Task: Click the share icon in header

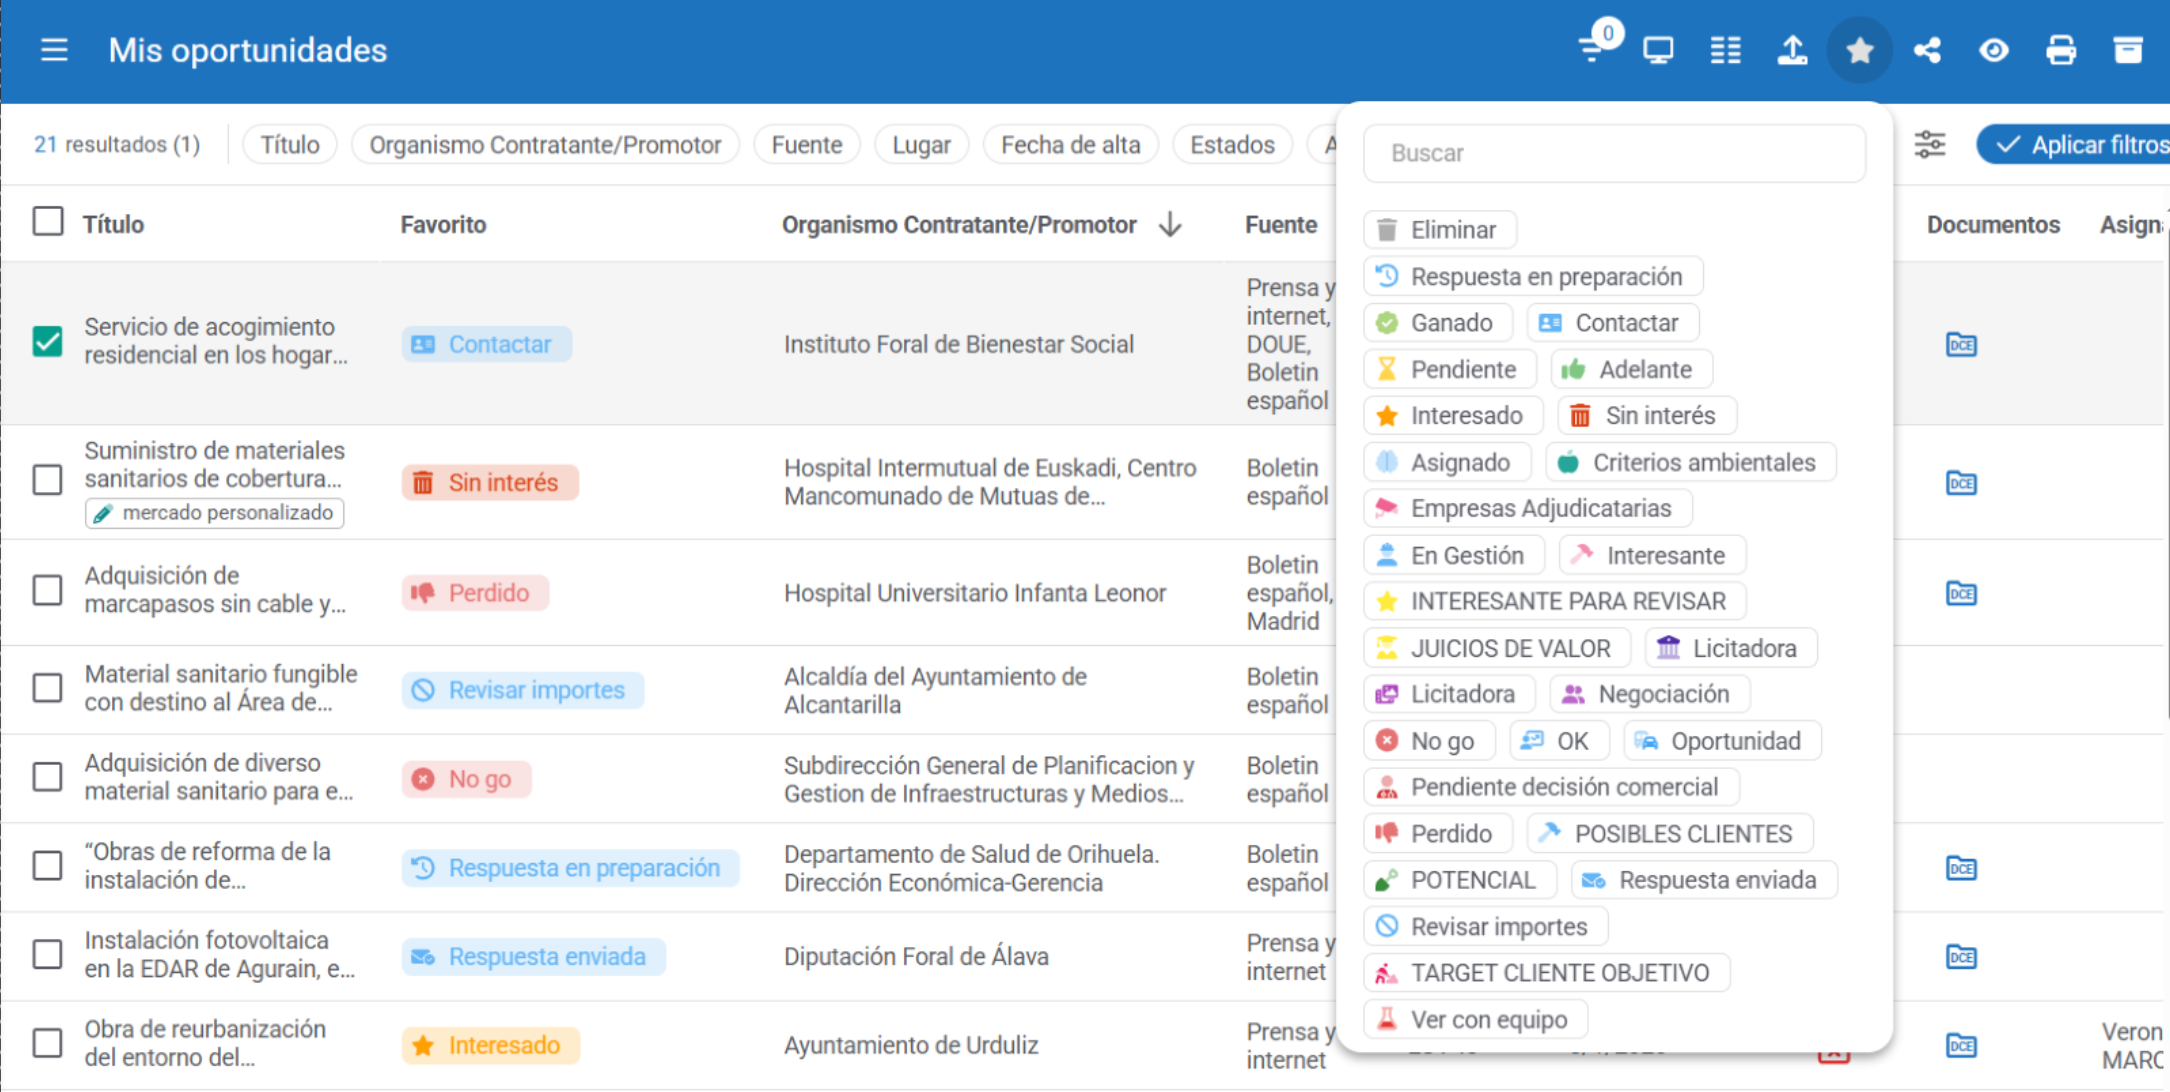Action: [1927, 50]
